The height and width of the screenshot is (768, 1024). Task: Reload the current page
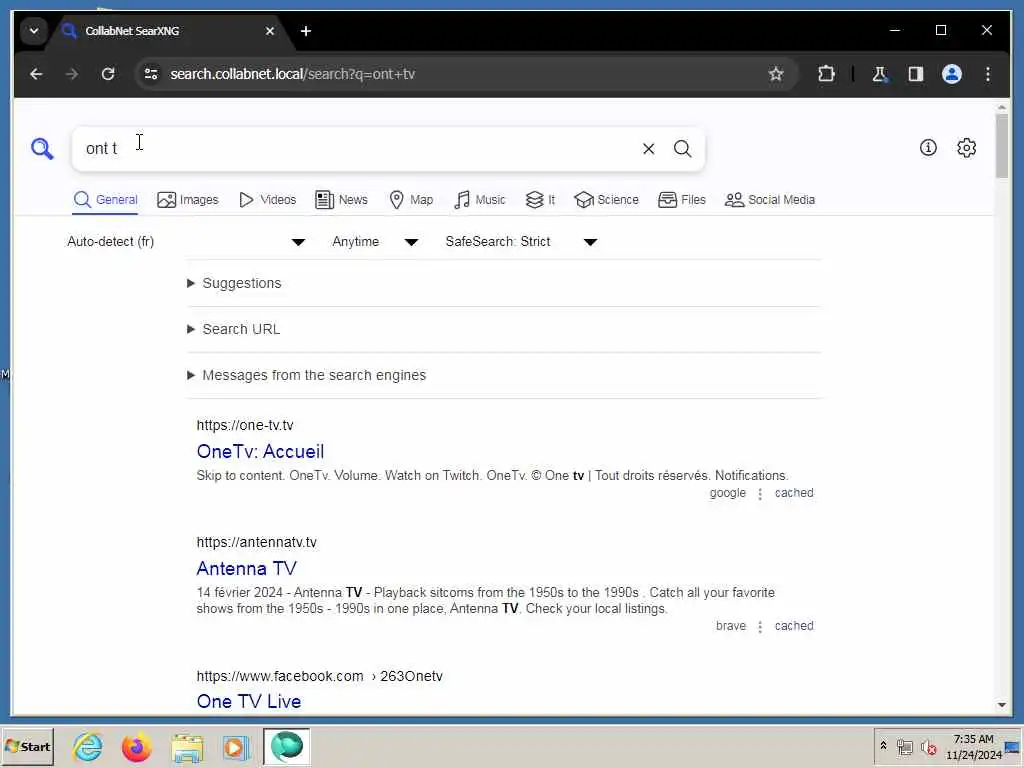[108, 74]
